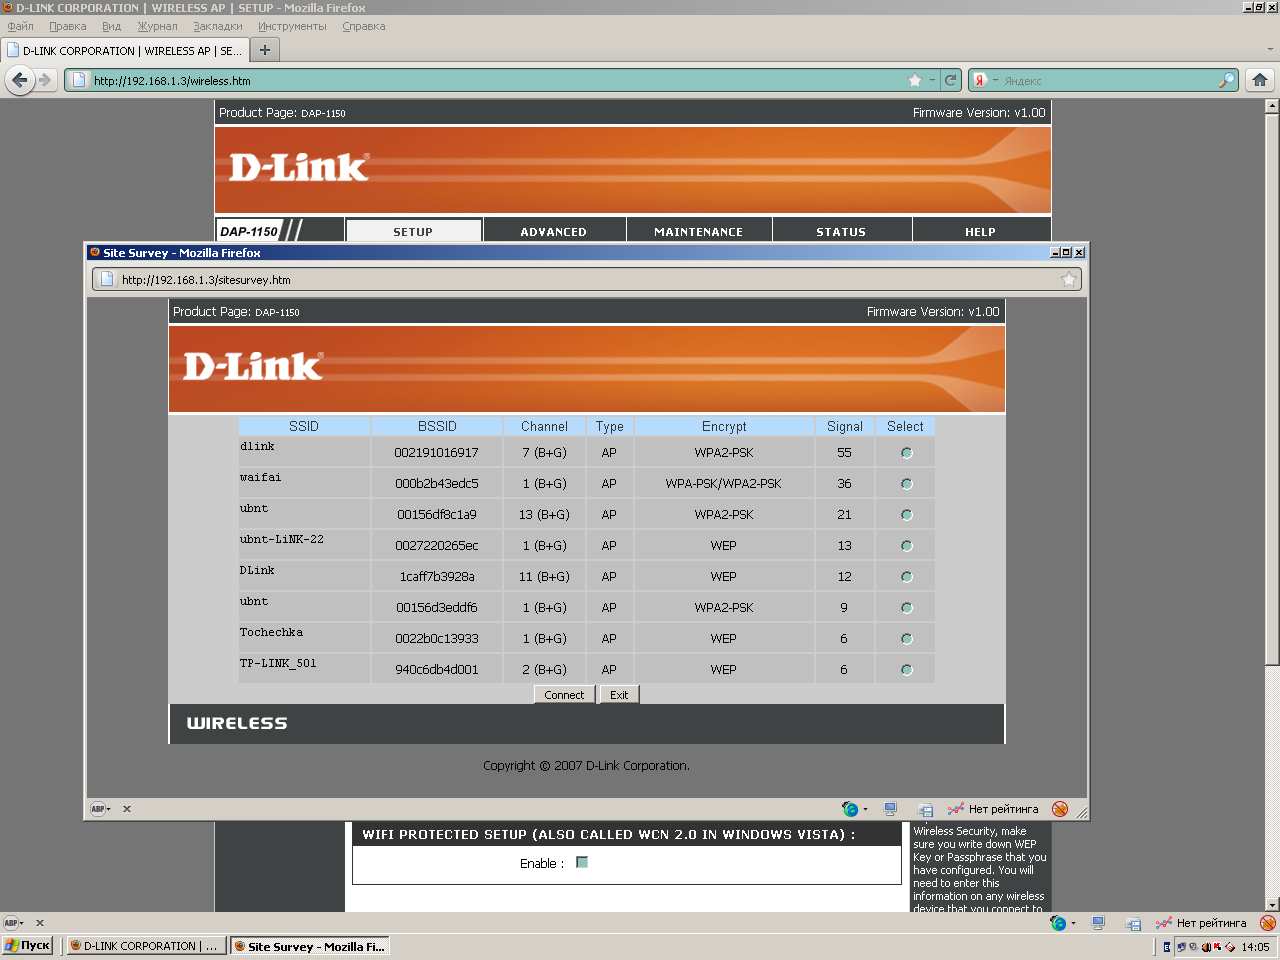This screenshot has height=960, width=1280.
Task: Click the orange blocked icon in main window
Action: [x=1268, y=923]
